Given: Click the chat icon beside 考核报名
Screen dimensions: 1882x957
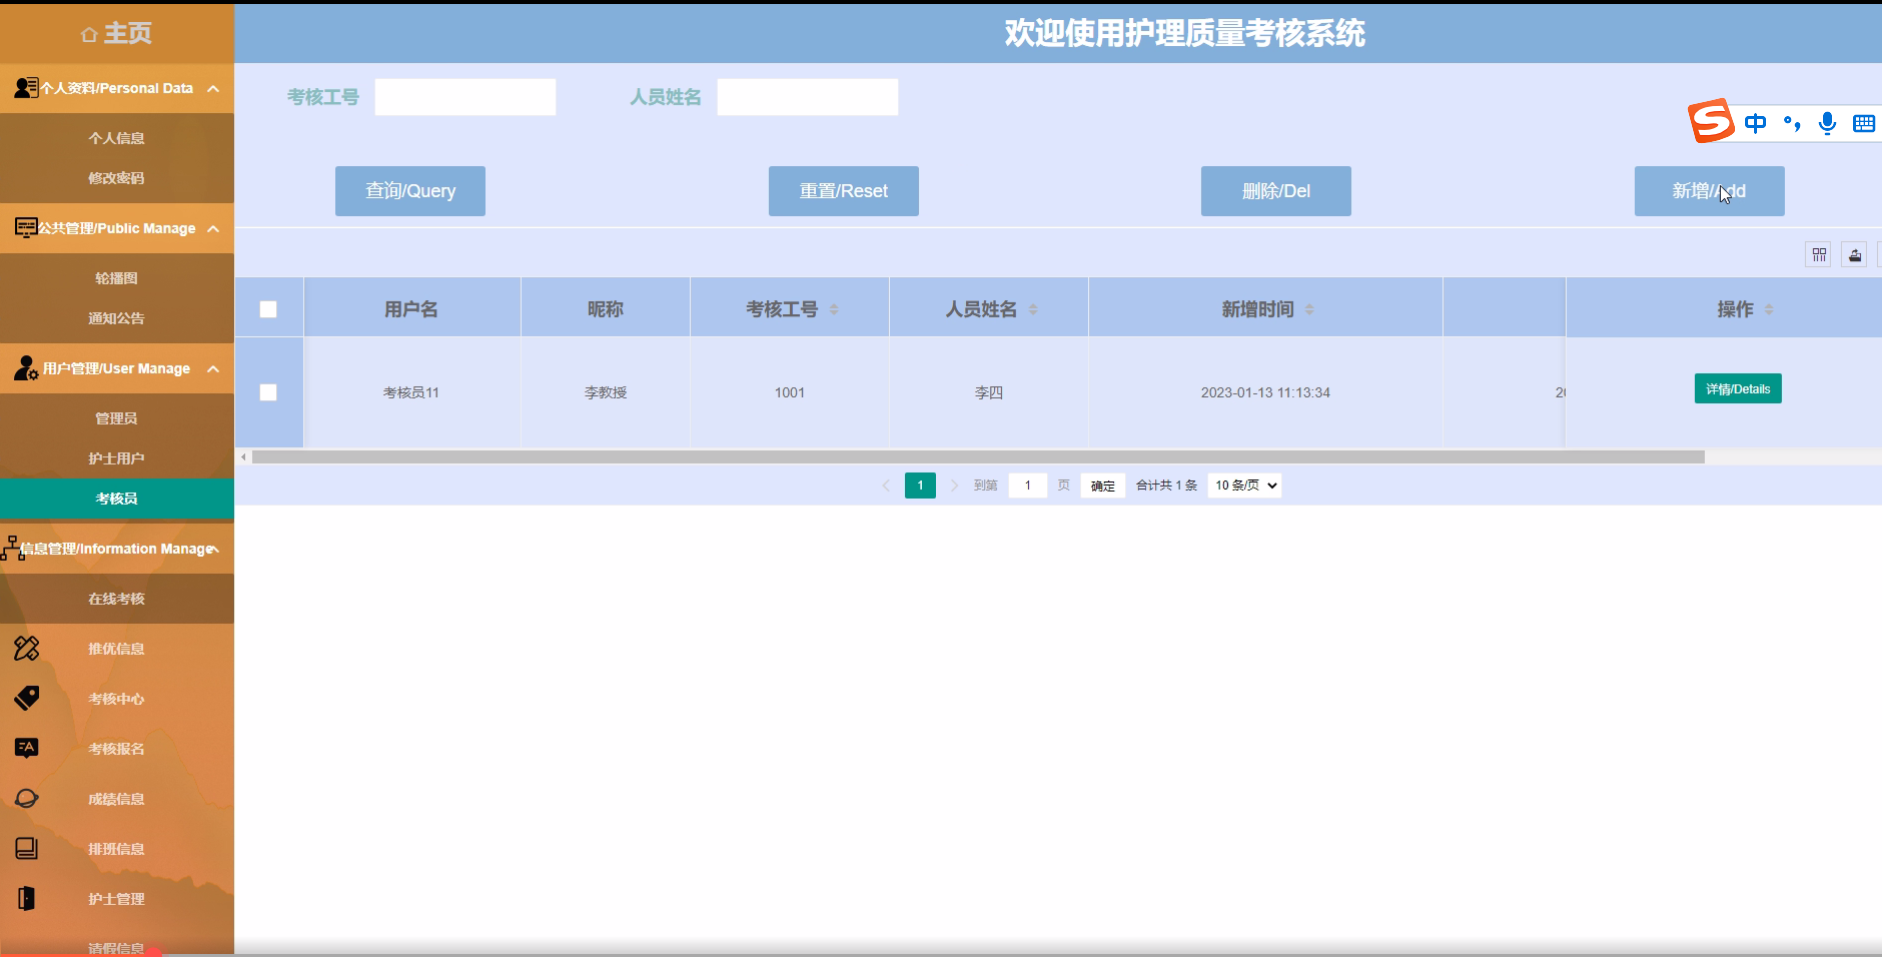Looking at the screenshot, I should pyautogui.click(x=26, y=748).
